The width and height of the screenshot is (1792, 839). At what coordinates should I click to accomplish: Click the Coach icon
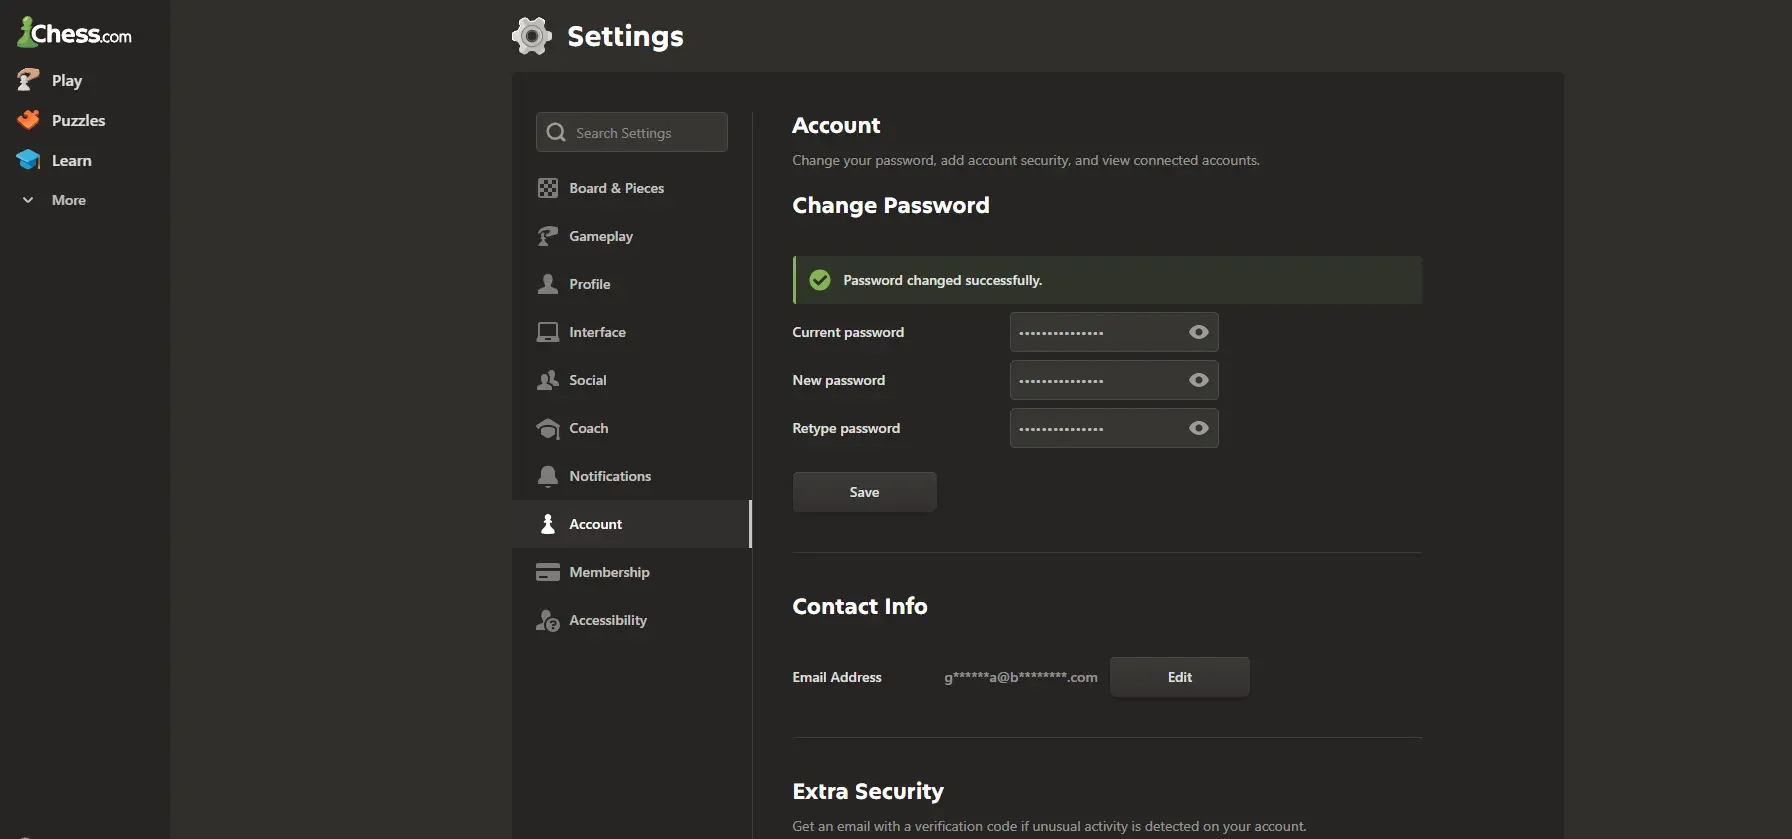[x=548, y=428]
